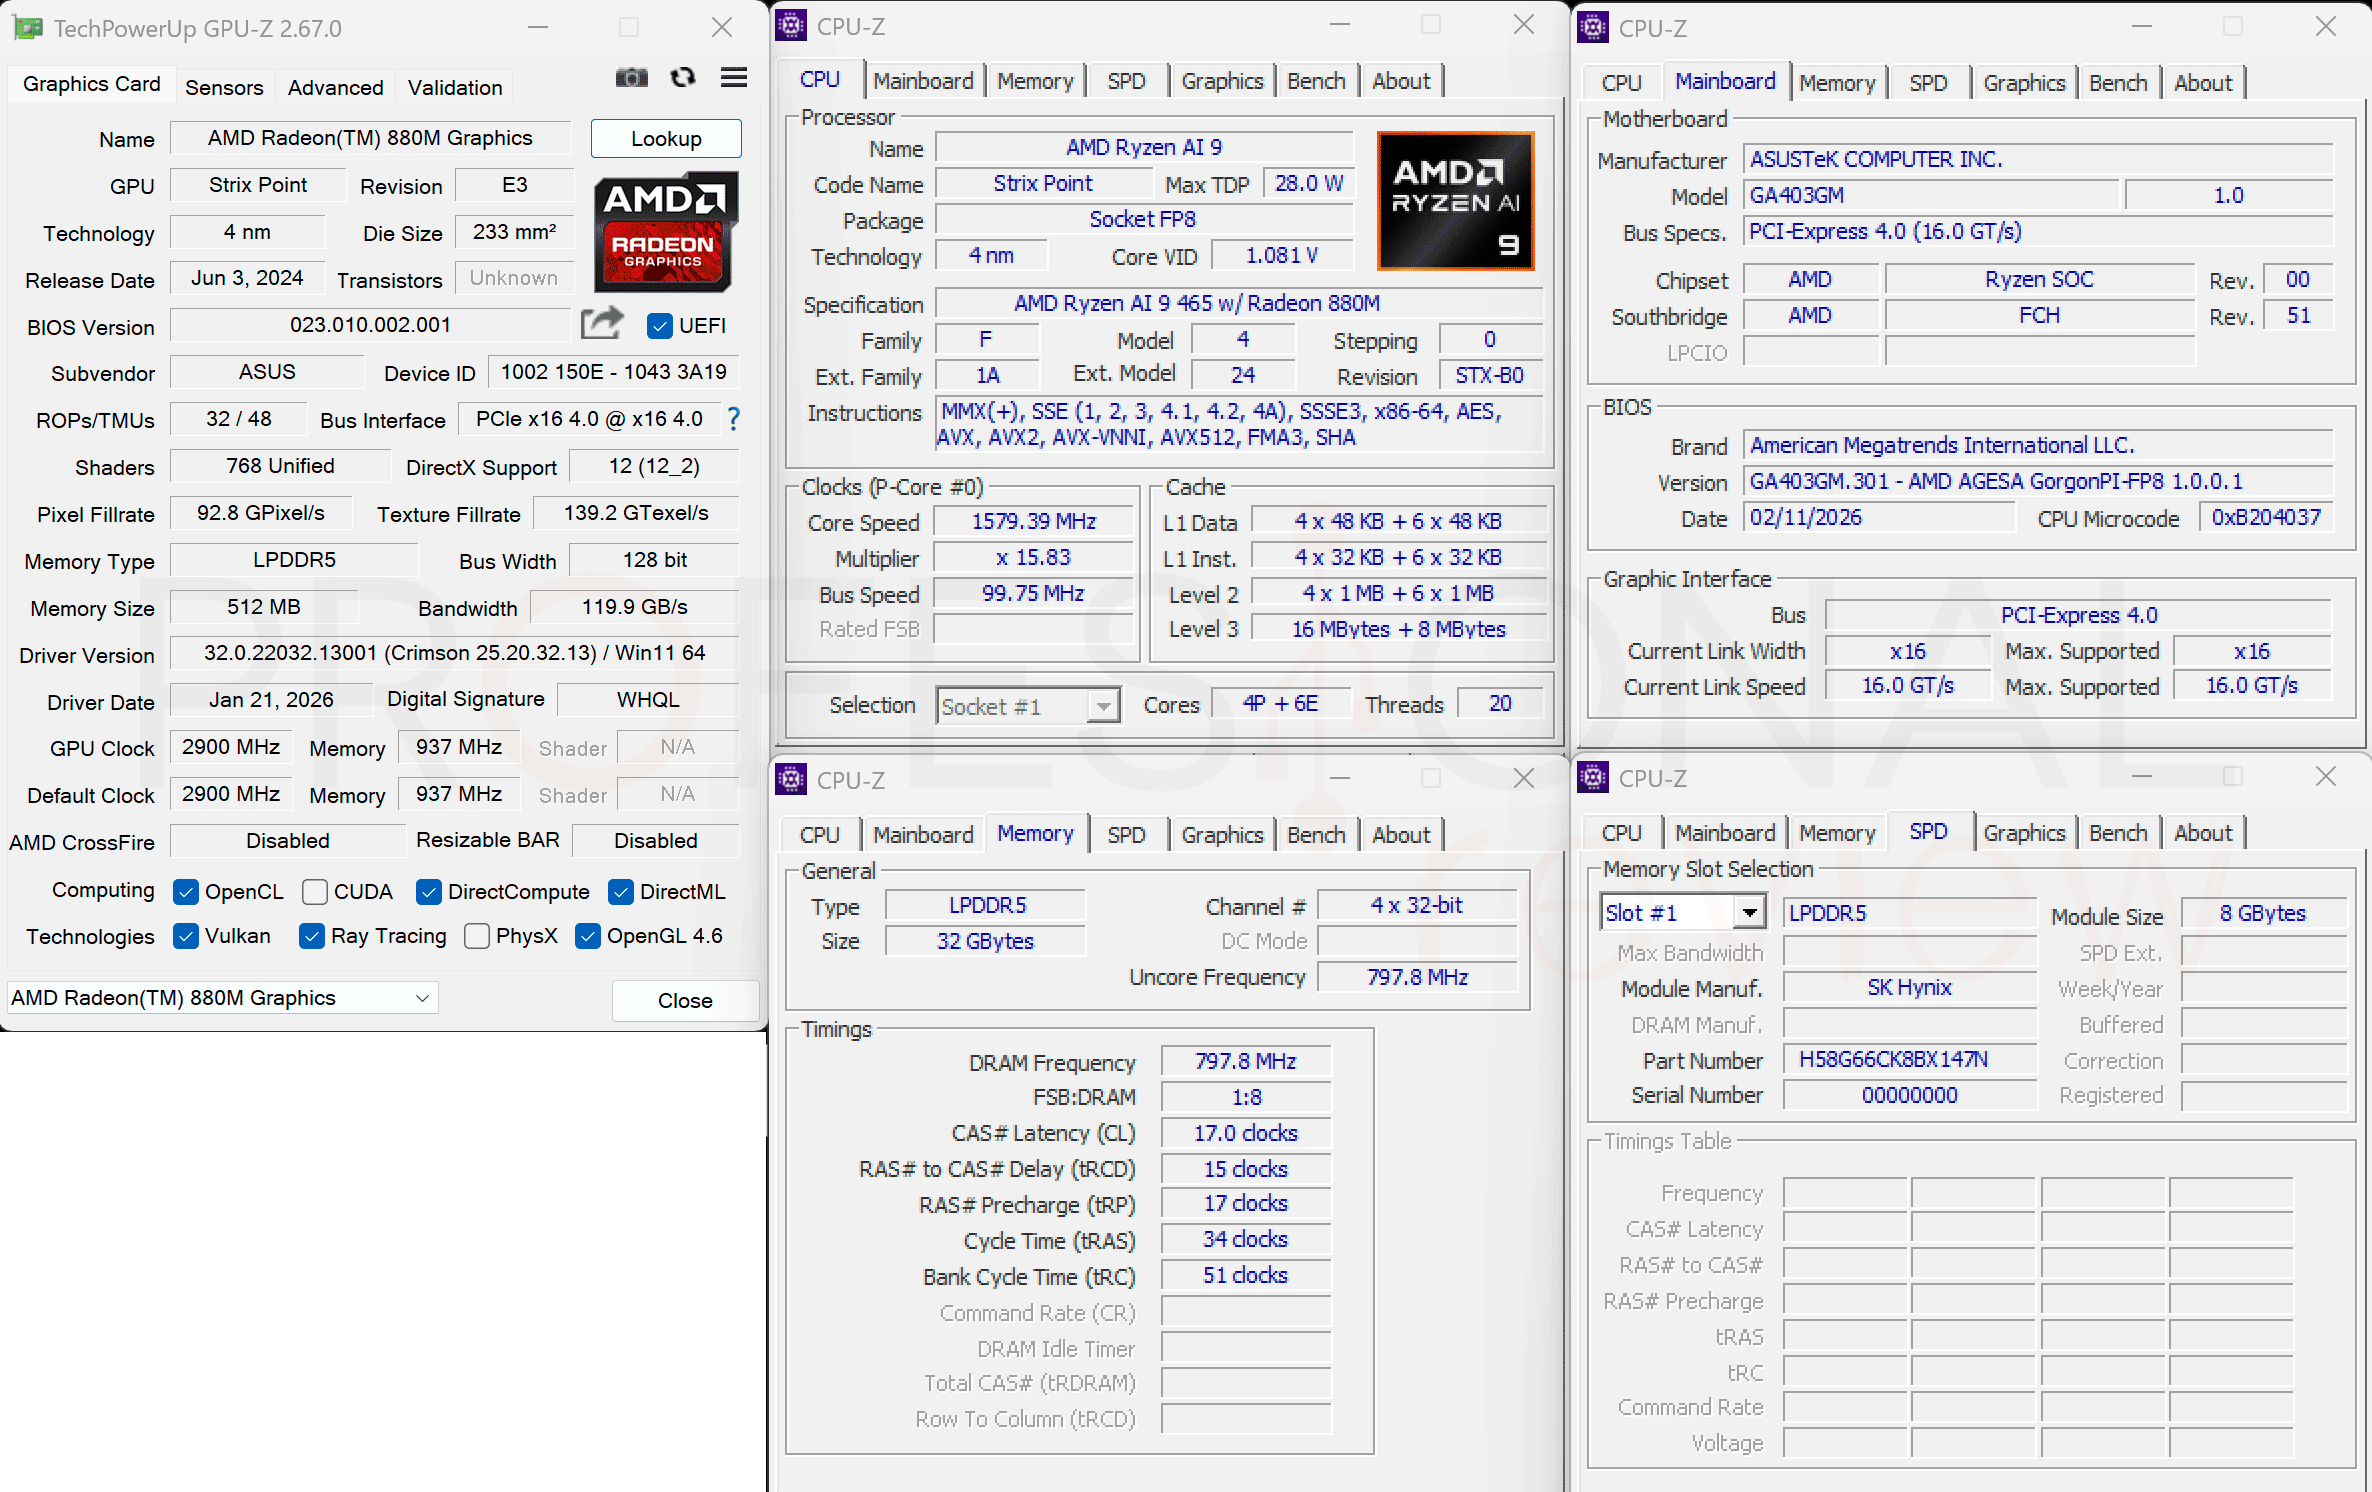Viewport: 2372px width, 1492px height.
Task: Toggle the OpenCL checkbox
Action: point(185,892)
